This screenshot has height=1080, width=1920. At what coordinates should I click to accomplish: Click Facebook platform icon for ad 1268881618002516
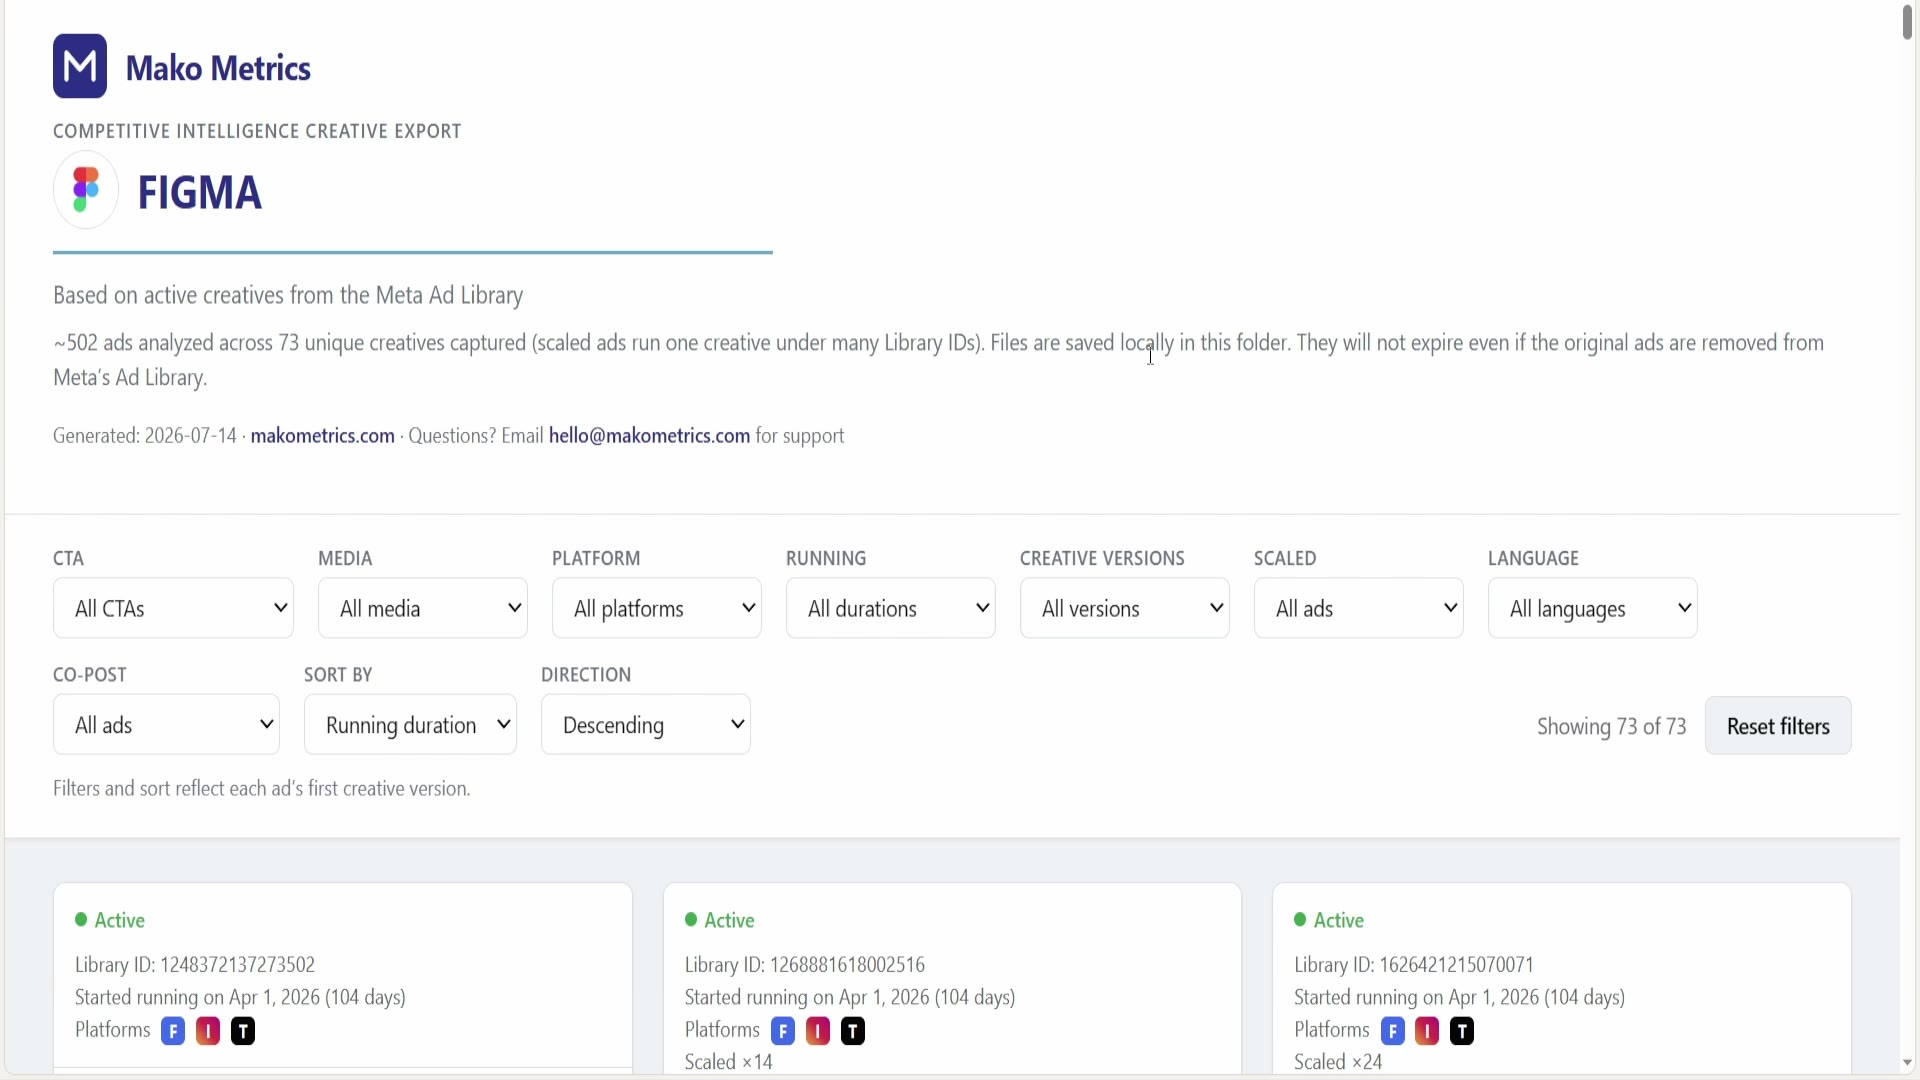pos(783,1031)
